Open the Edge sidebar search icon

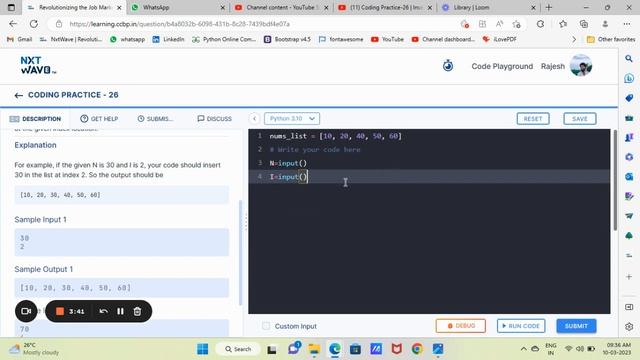pos(629,59)
